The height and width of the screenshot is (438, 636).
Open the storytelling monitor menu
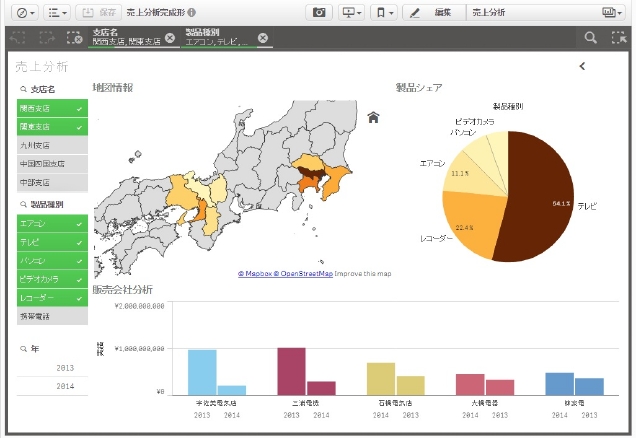tap(353, 13)
